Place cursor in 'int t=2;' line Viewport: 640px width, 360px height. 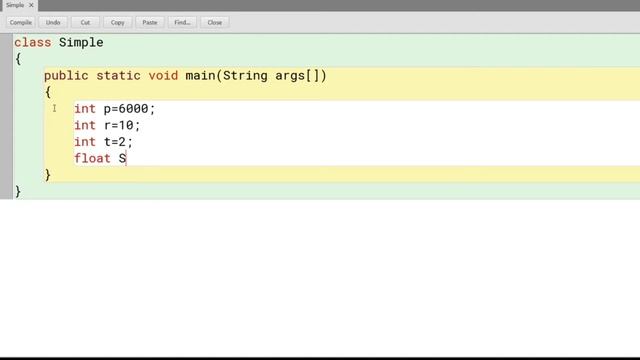click(x=103, y=142)
